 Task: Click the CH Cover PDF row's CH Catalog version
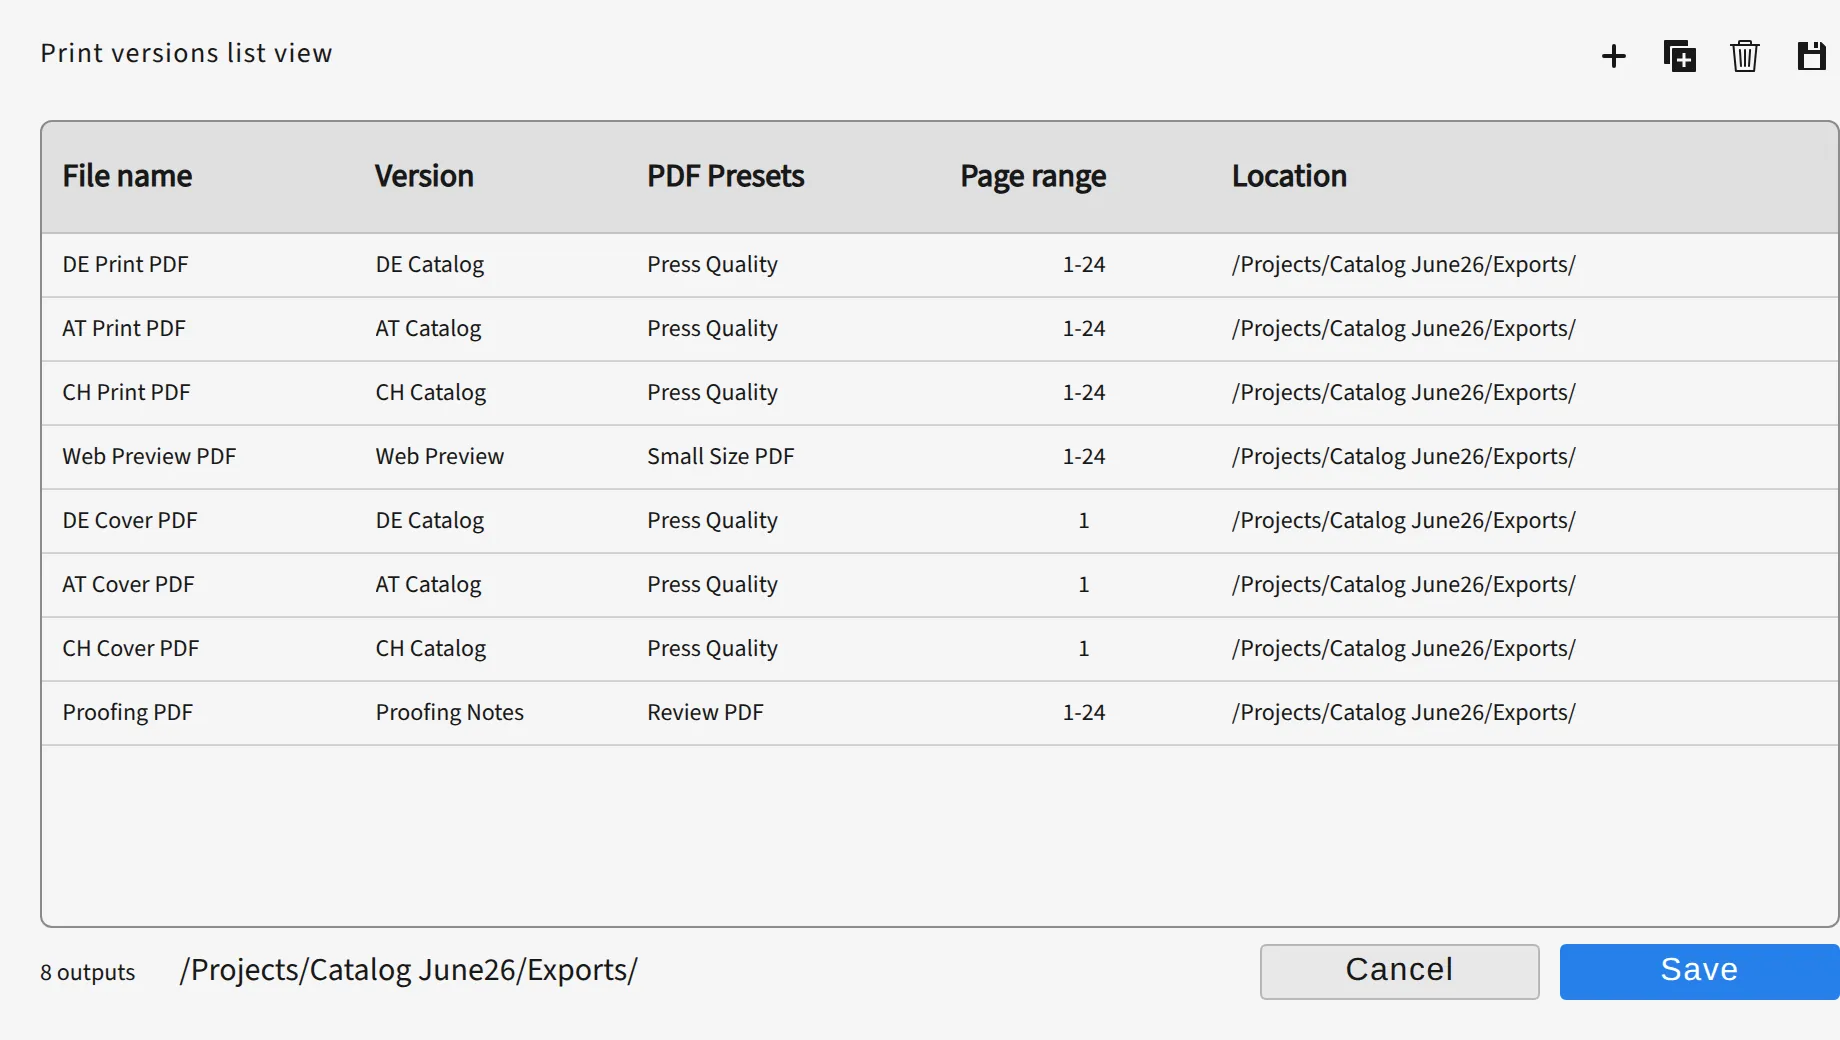[430, 649]
